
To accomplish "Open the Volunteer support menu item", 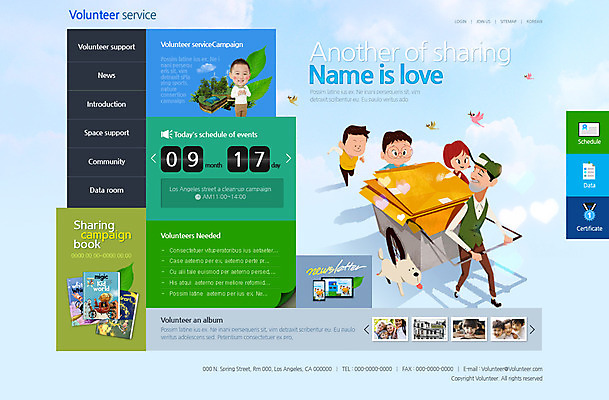I will (106, 47).
